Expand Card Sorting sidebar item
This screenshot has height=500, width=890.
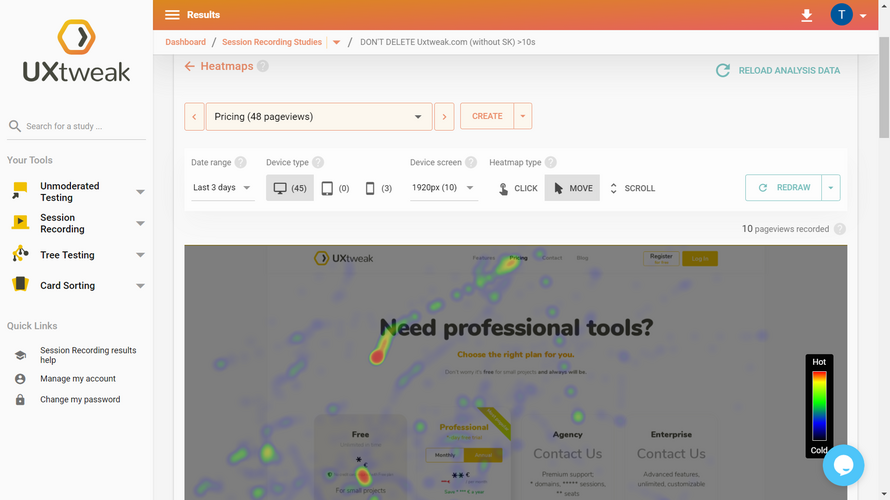pos(140,286)
